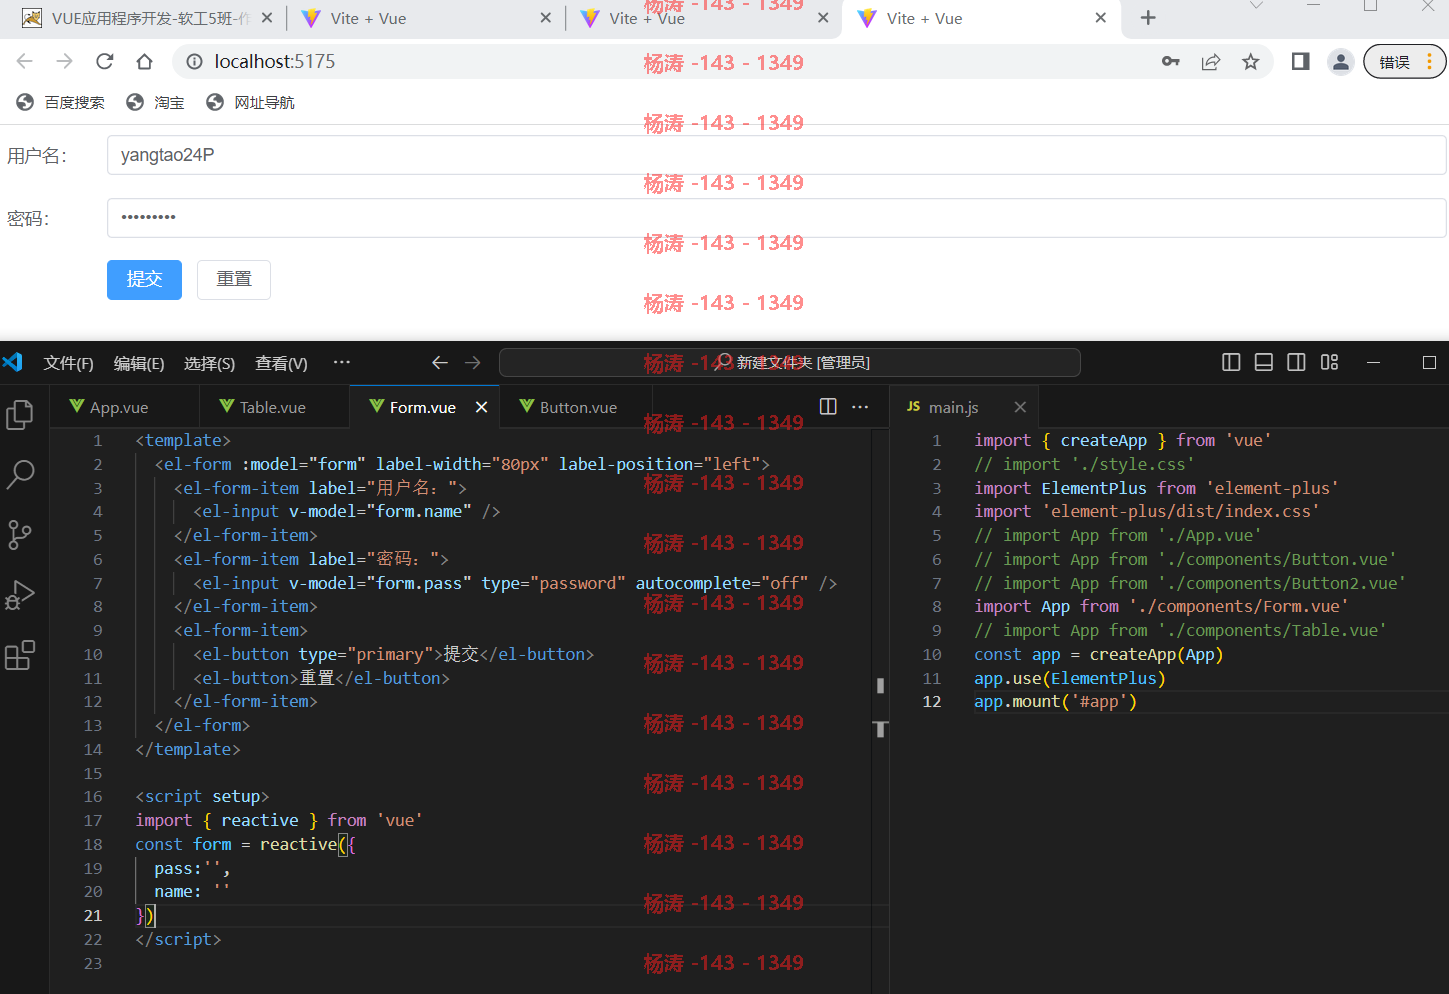Open editor more actions ellipsis

point(860,406)
